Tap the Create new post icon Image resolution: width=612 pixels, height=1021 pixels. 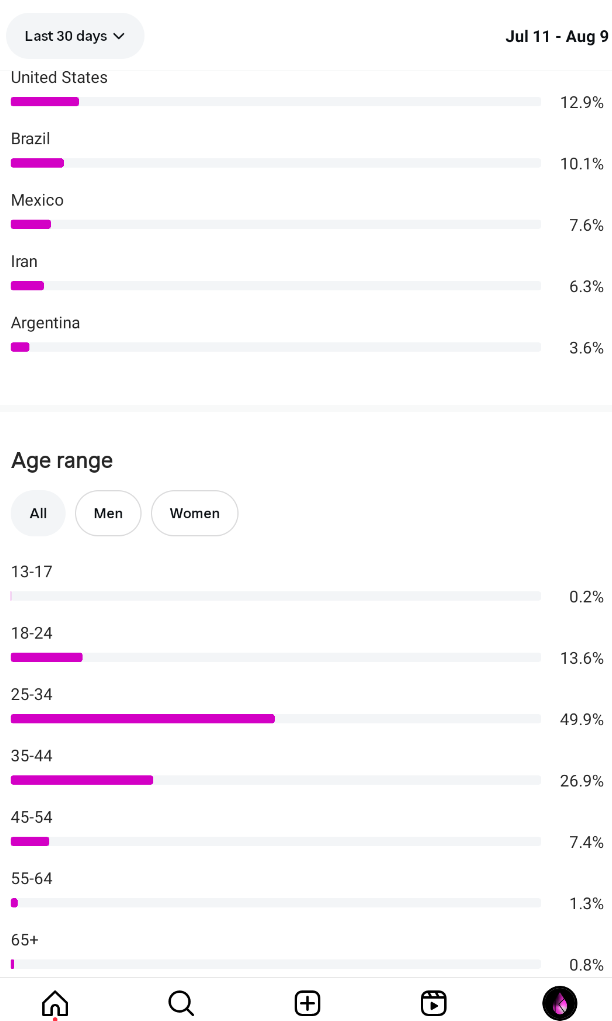[x=307, y=1002]
